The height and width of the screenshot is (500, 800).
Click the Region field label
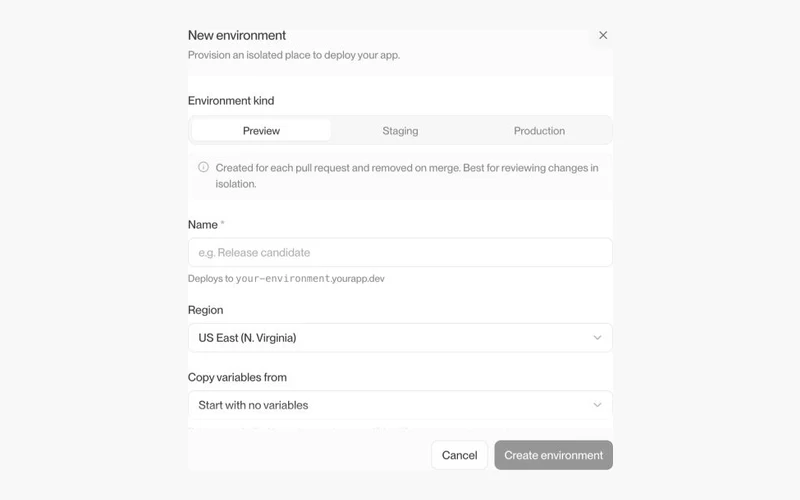pyautogui.click(x=206, y=310)
